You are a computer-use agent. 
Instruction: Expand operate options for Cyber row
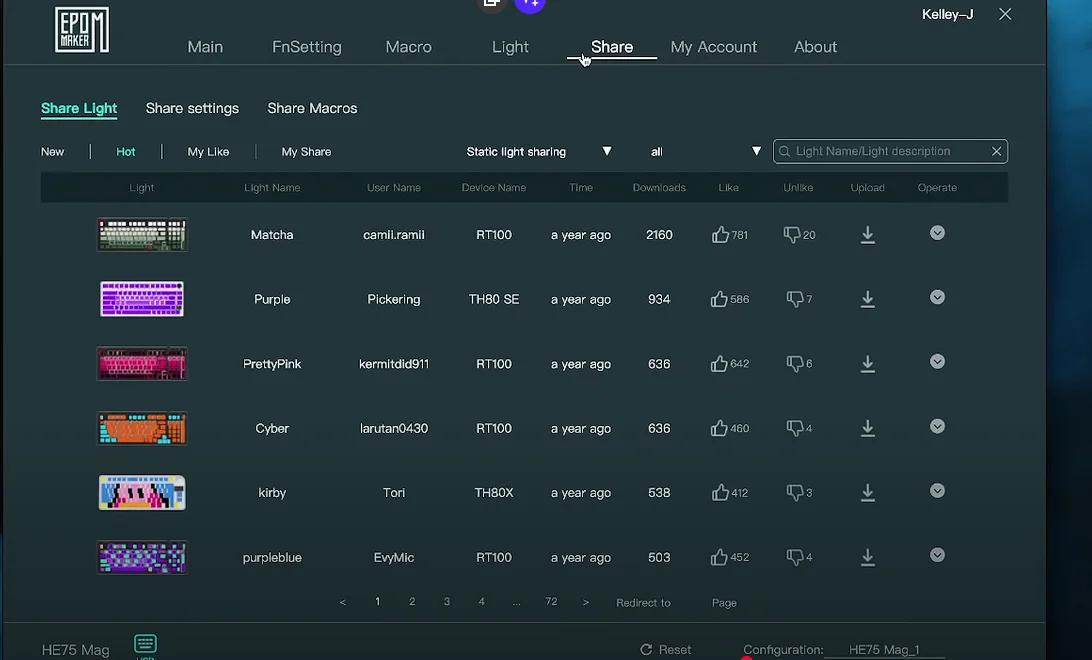click(x=937, y=426)
